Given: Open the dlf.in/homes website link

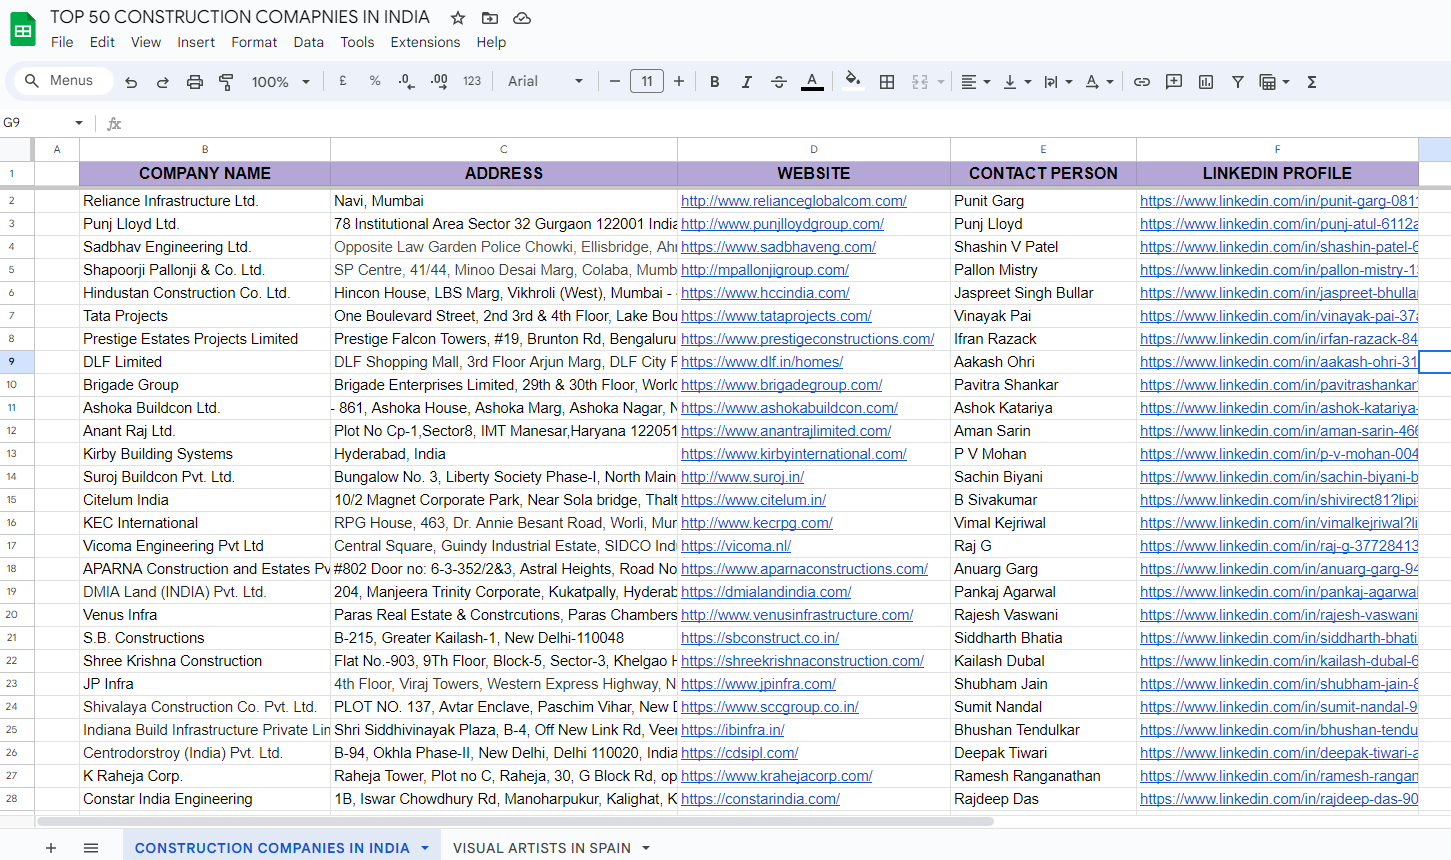Looking at the screenshot, I should pyautogui.click(x=762, y=362).
